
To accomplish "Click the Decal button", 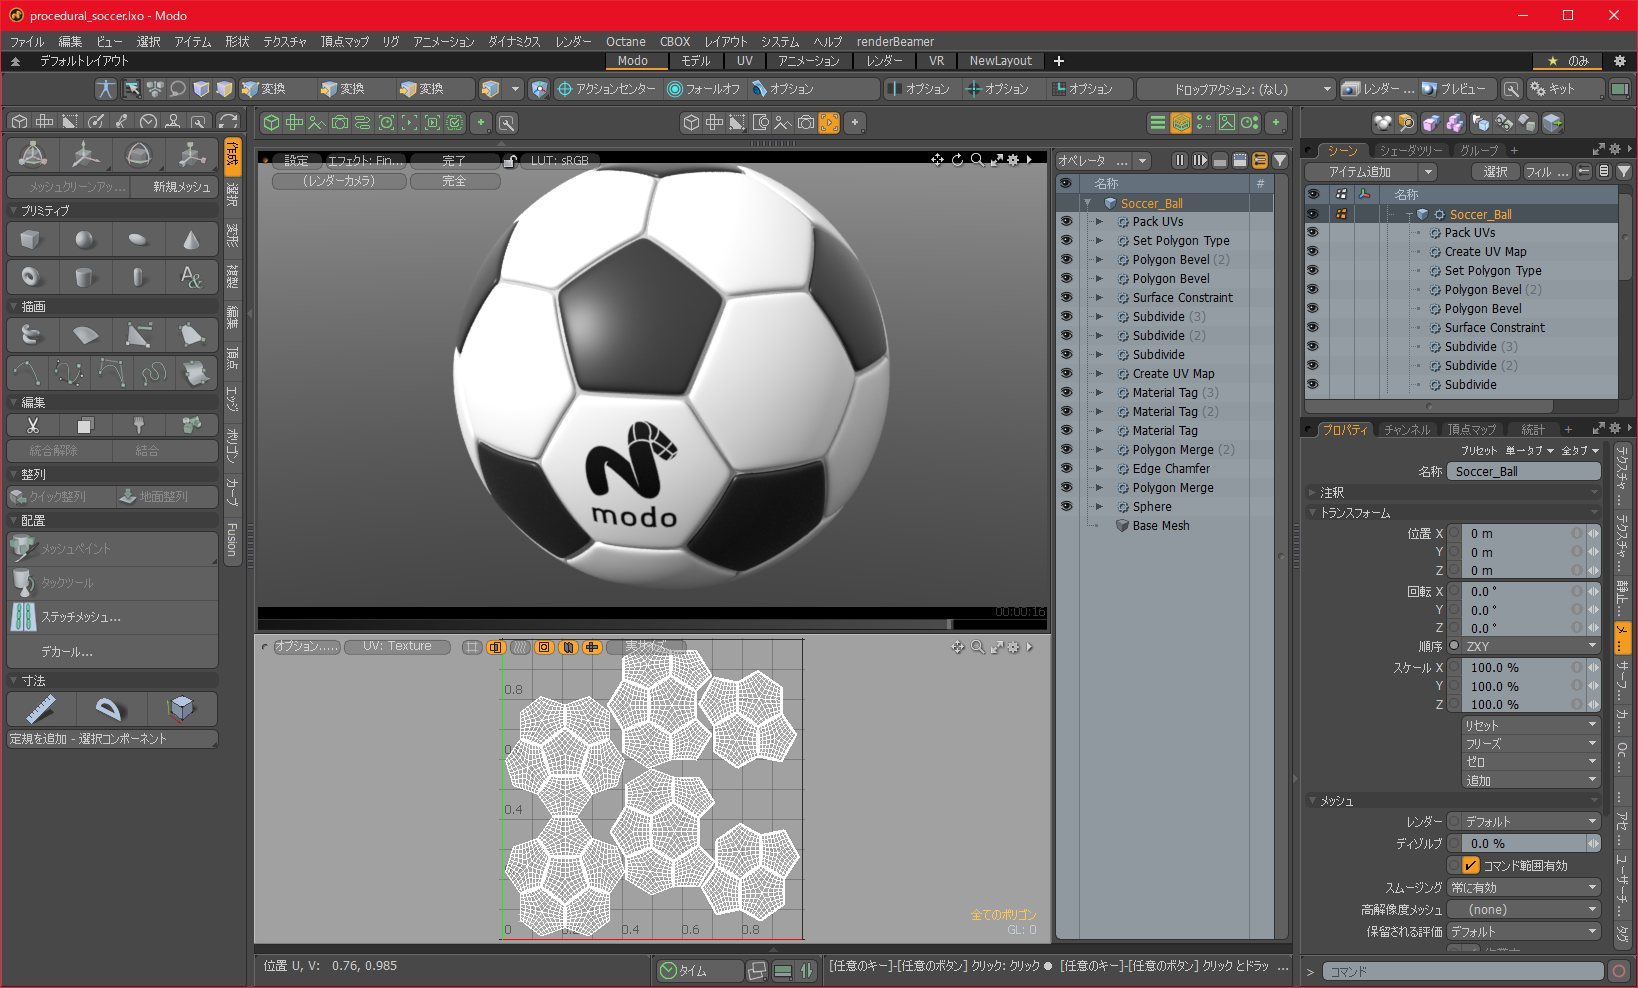I will coord(112,652).
